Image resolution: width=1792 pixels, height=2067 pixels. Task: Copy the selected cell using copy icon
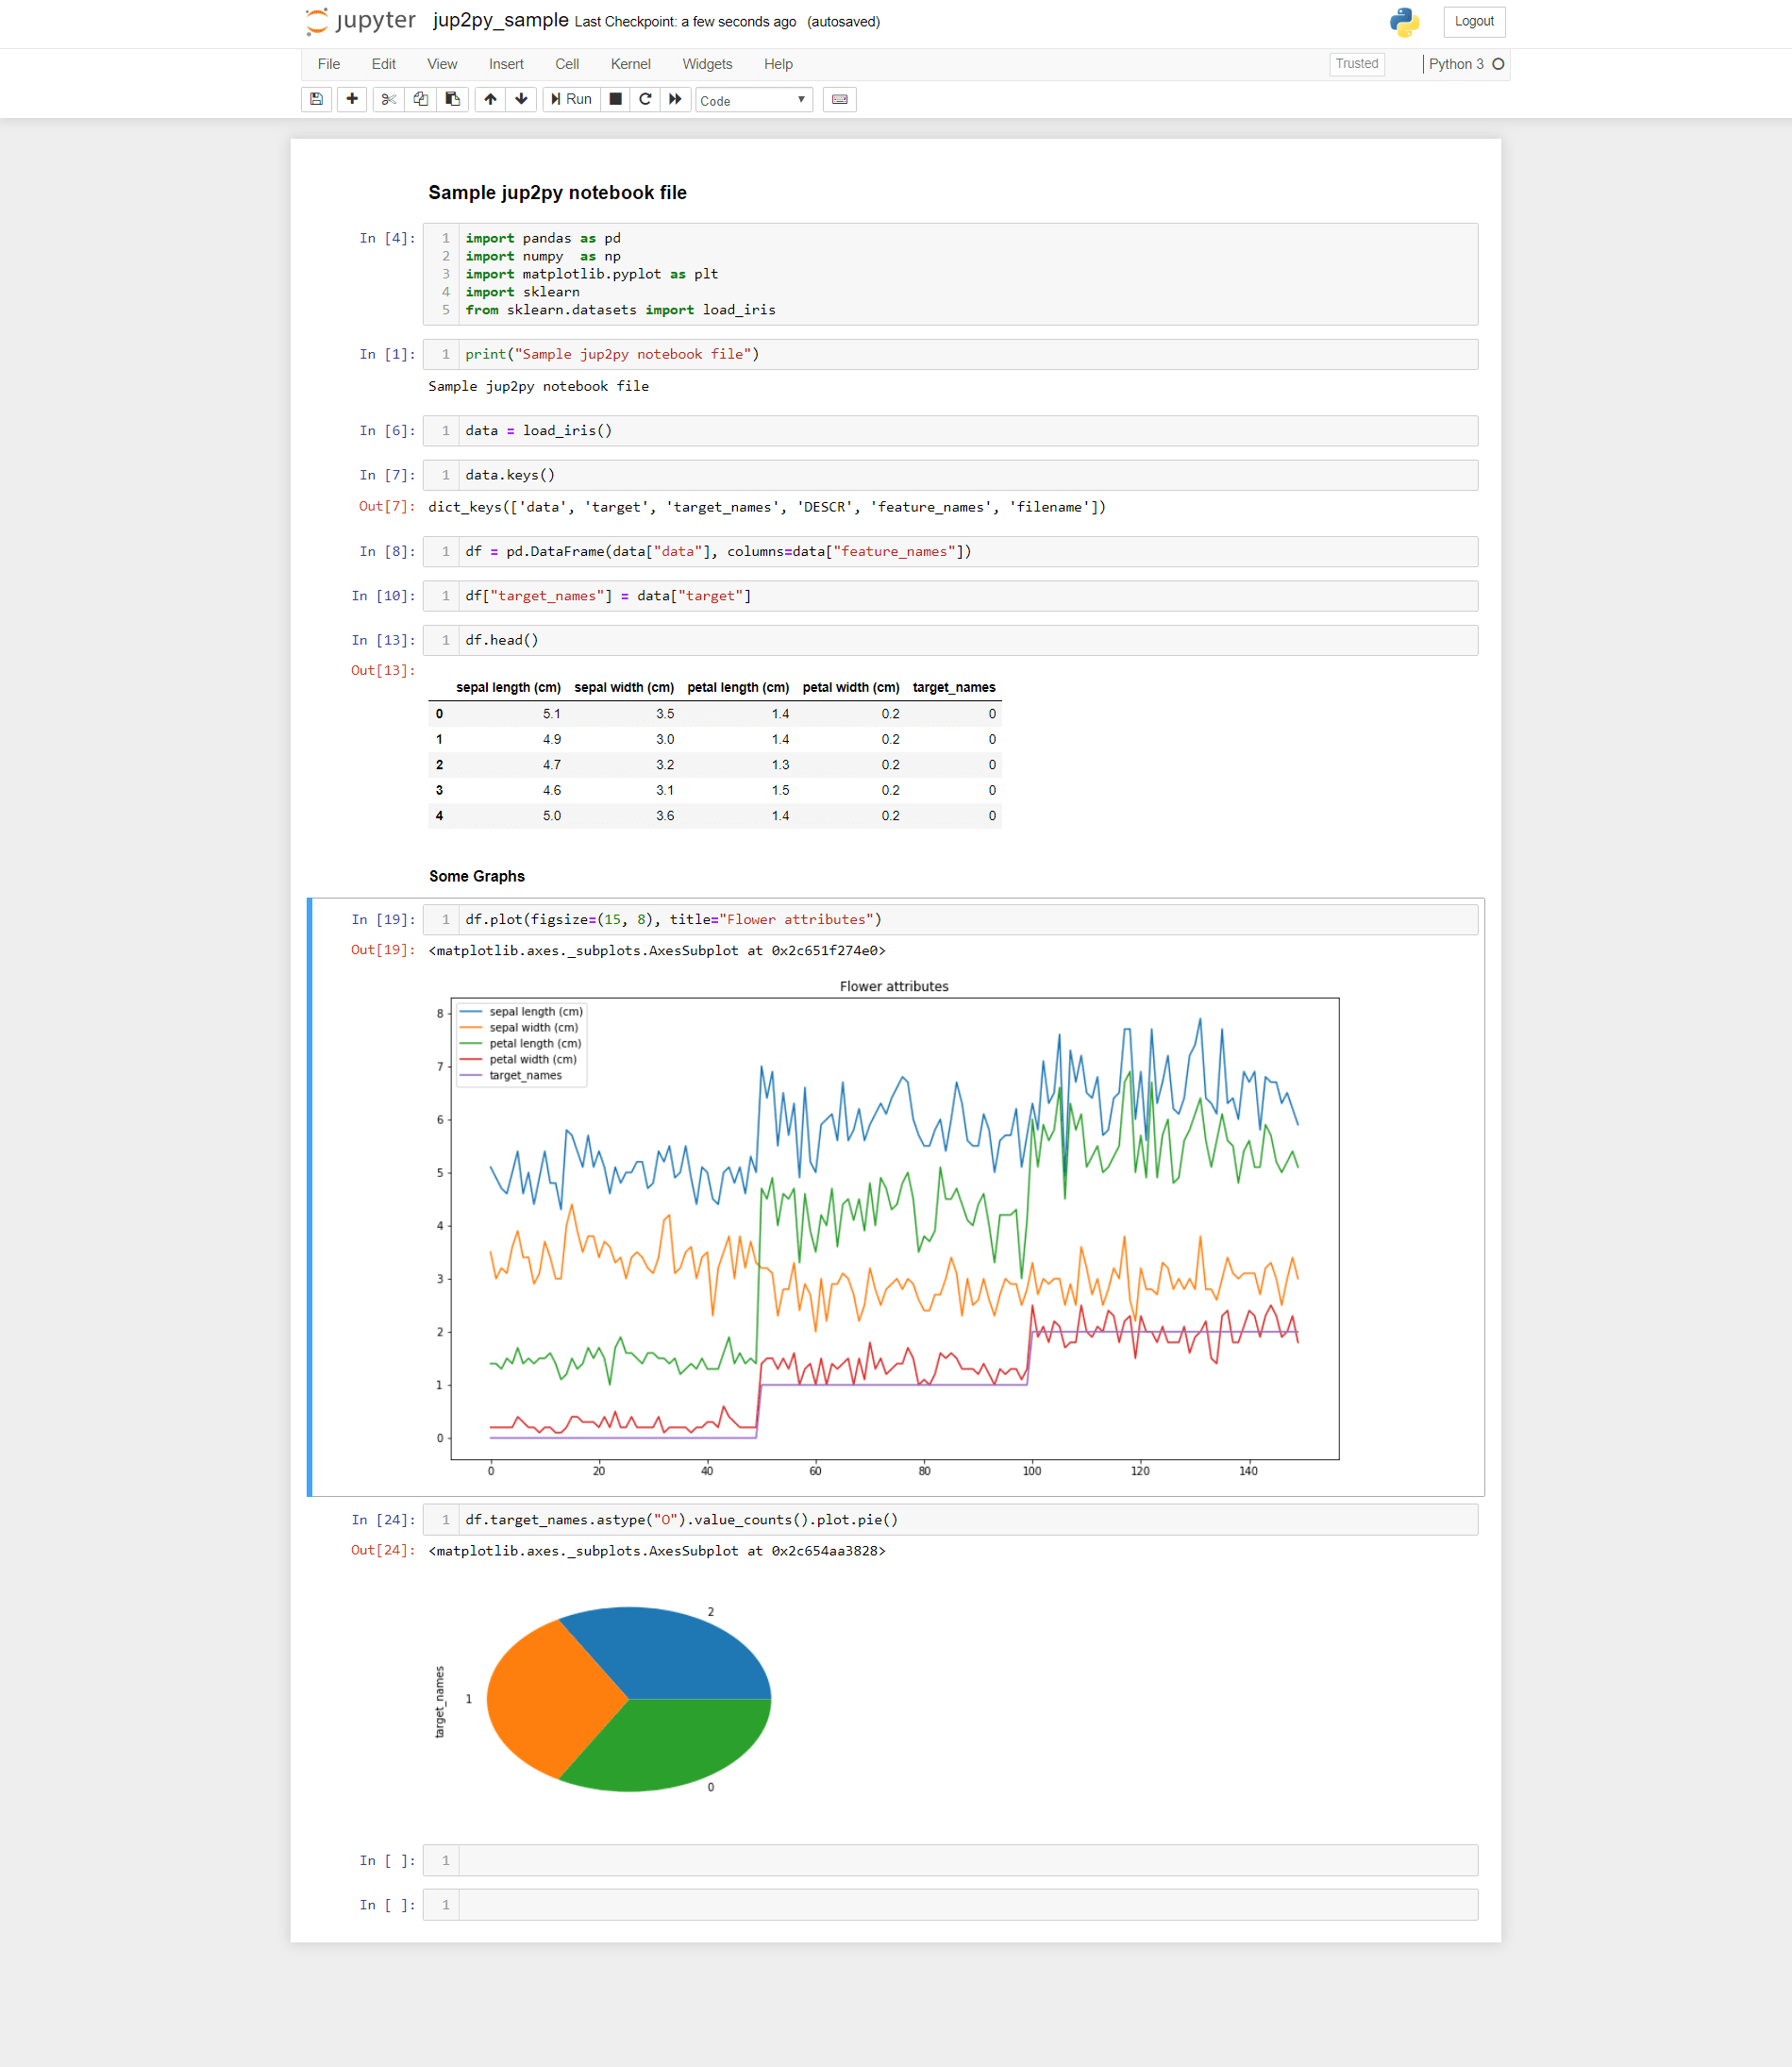pyautogui.click(x=420, y=99)
